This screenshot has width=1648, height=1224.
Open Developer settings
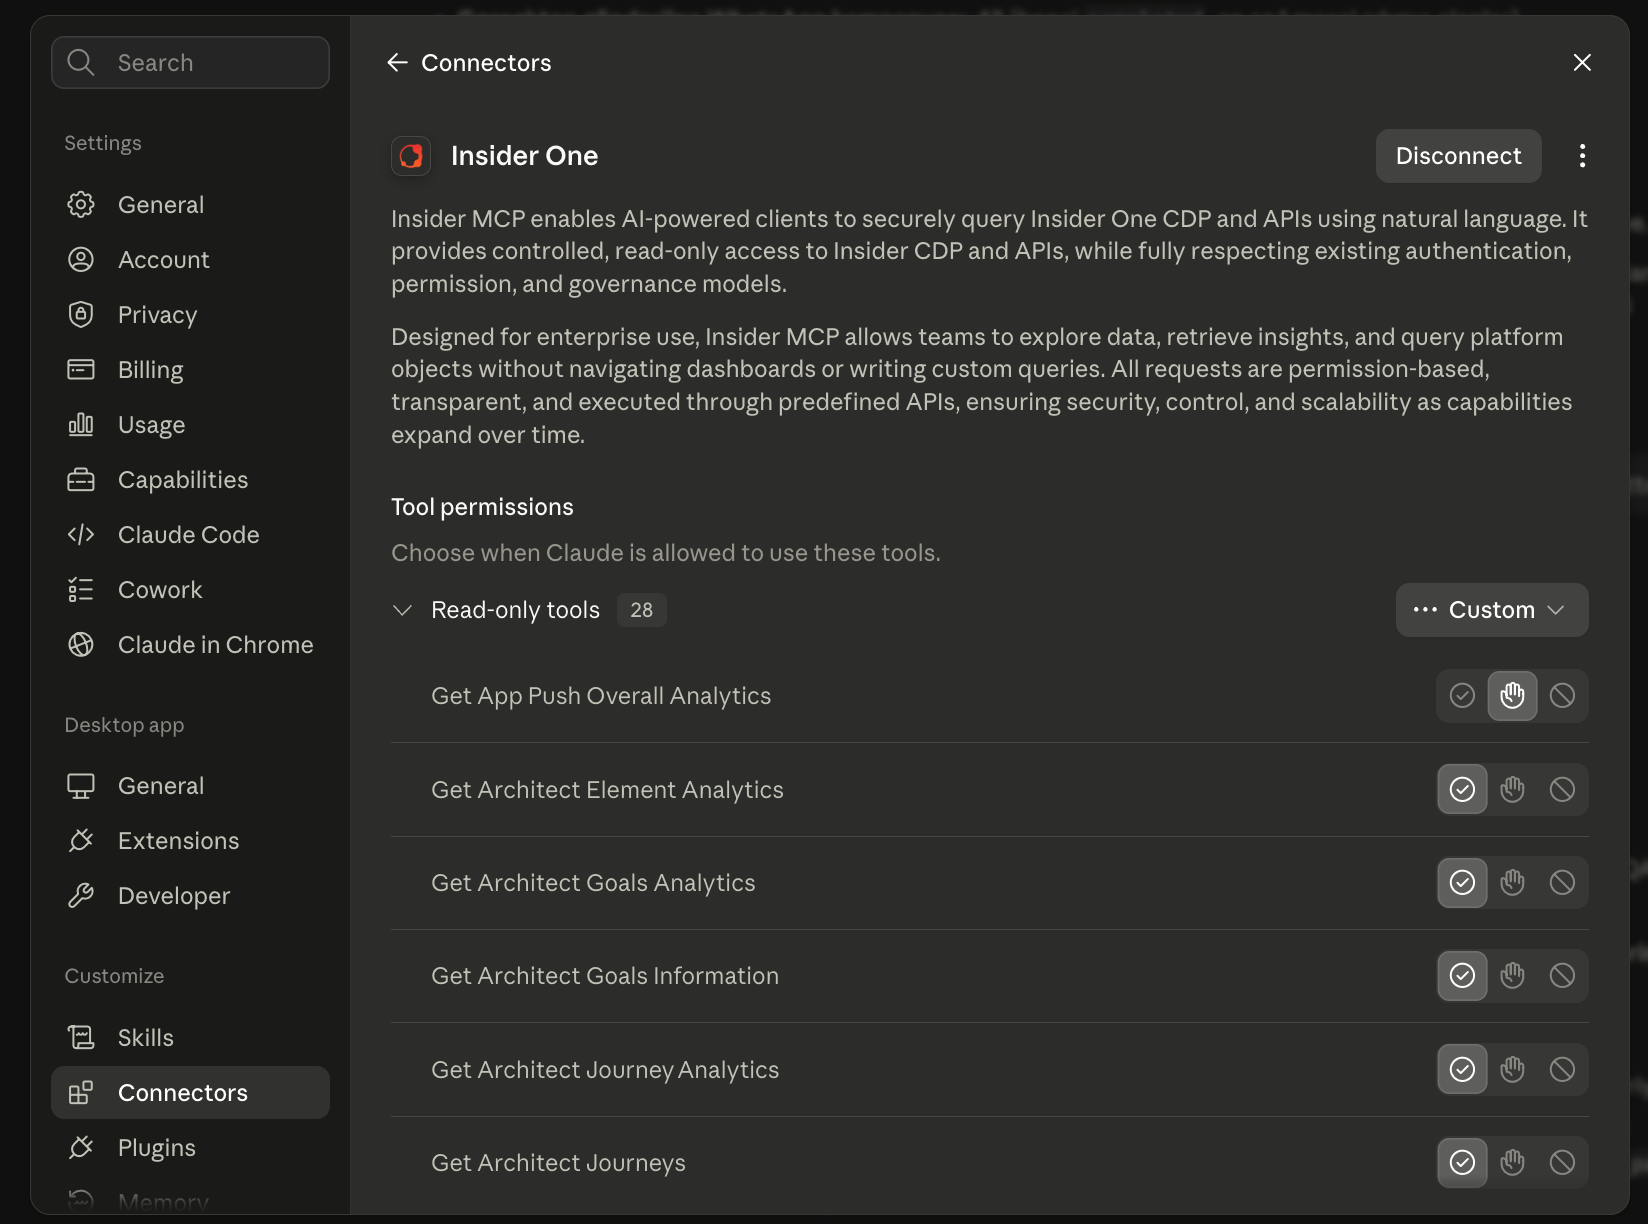(x=190, y=895)
